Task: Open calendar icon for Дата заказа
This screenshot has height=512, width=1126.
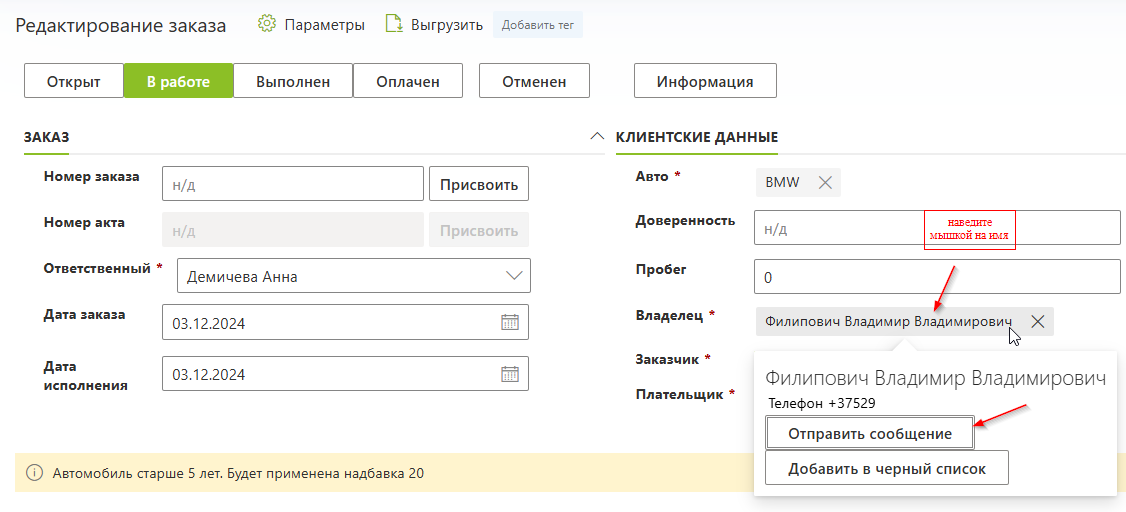Action: 509,322
